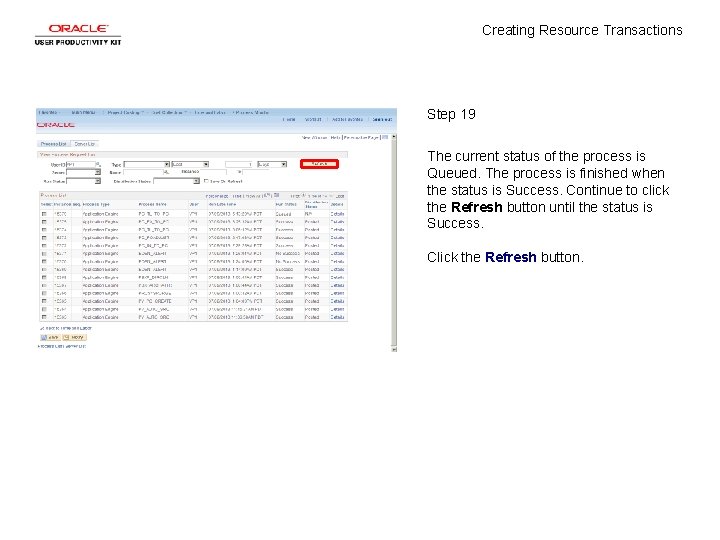Click the Project Costing breadcrumb
The width and height of the screenshot is (720, 540).
(125, 112)
